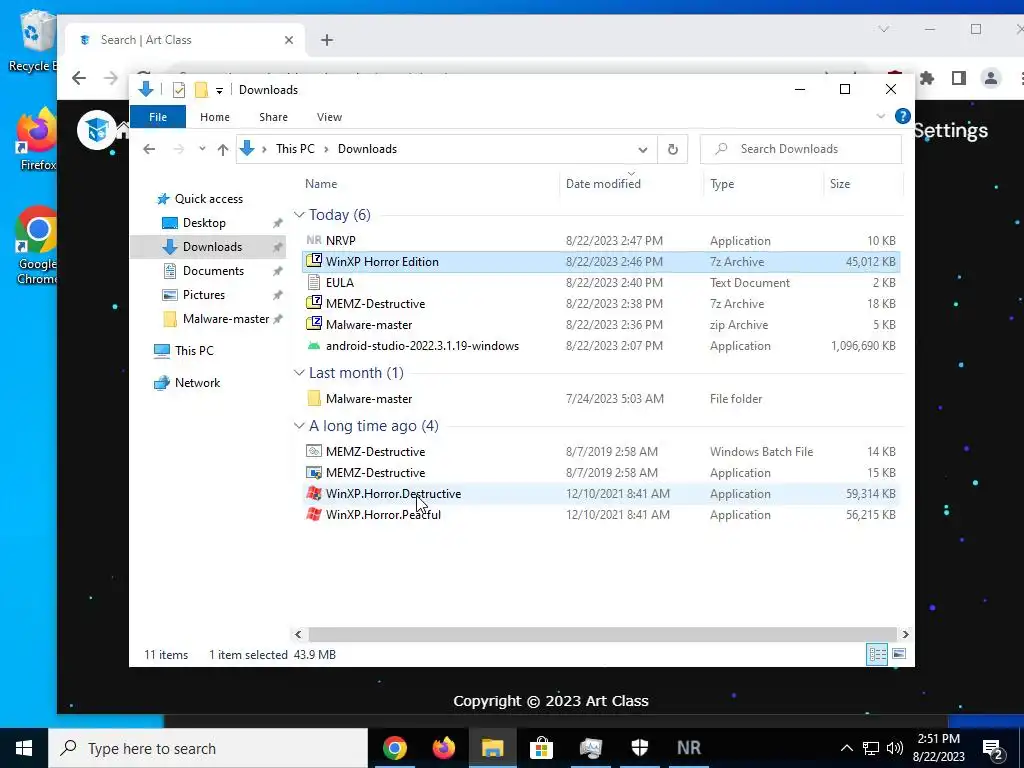Click the speaker volume tray icon
1024x768 pixels.
[x=895, y=748]
